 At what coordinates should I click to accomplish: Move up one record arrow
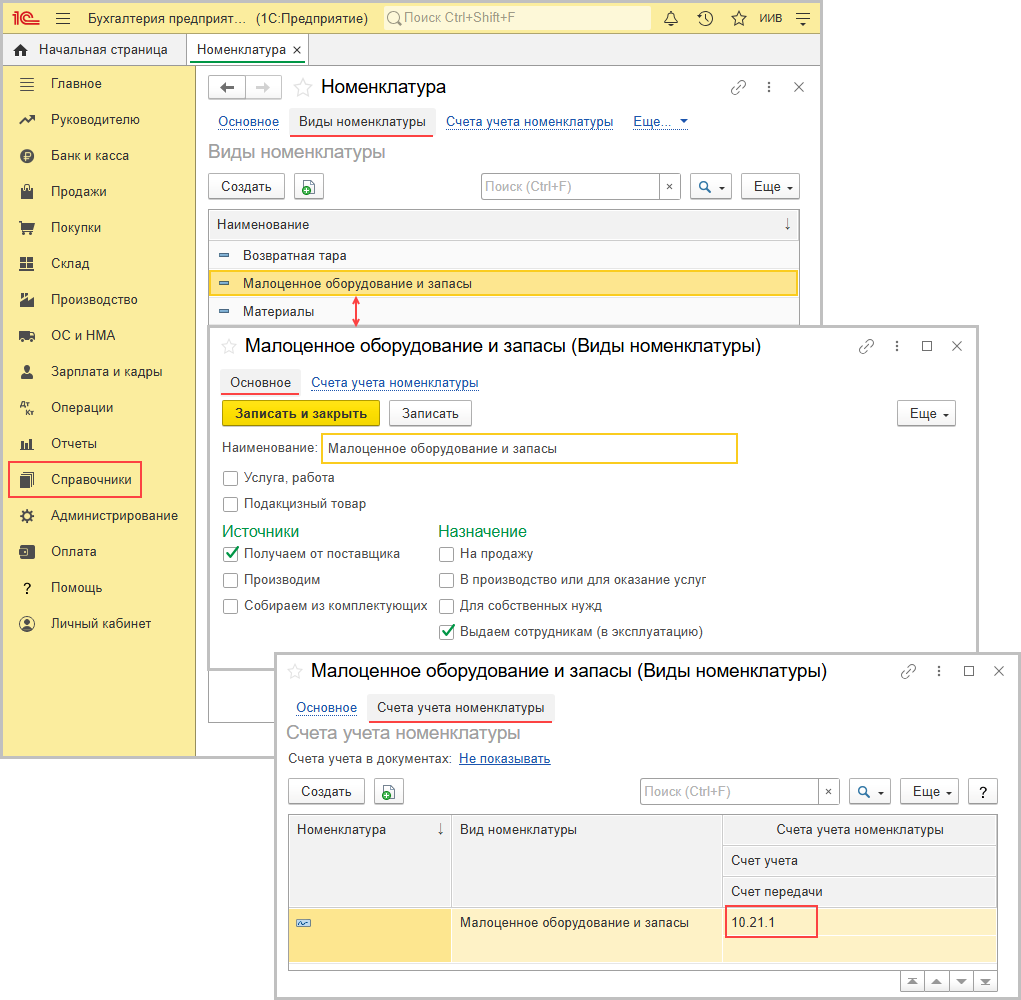(936, 981)
